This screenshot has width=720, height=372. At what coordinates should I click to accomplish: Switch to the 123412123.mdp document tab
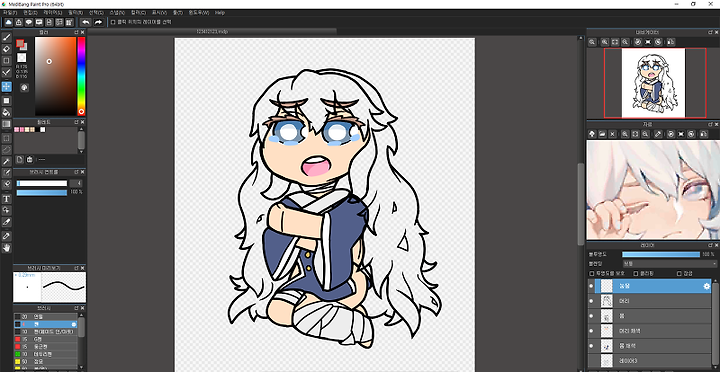point(212,32)
